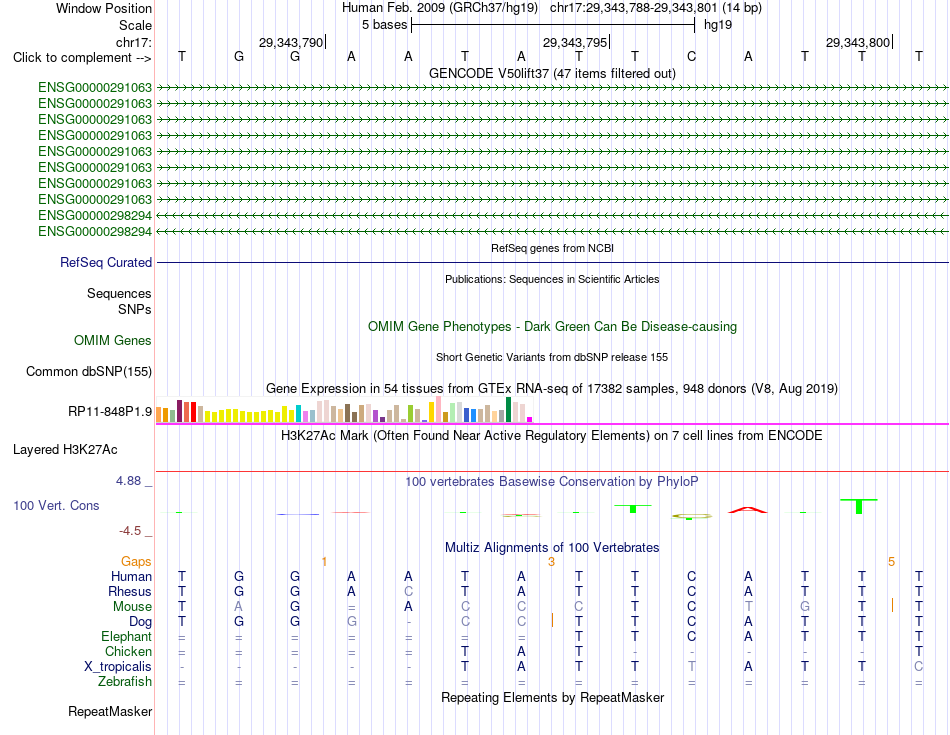Click the hg19 label beside the scale bar

pos(718,25)
